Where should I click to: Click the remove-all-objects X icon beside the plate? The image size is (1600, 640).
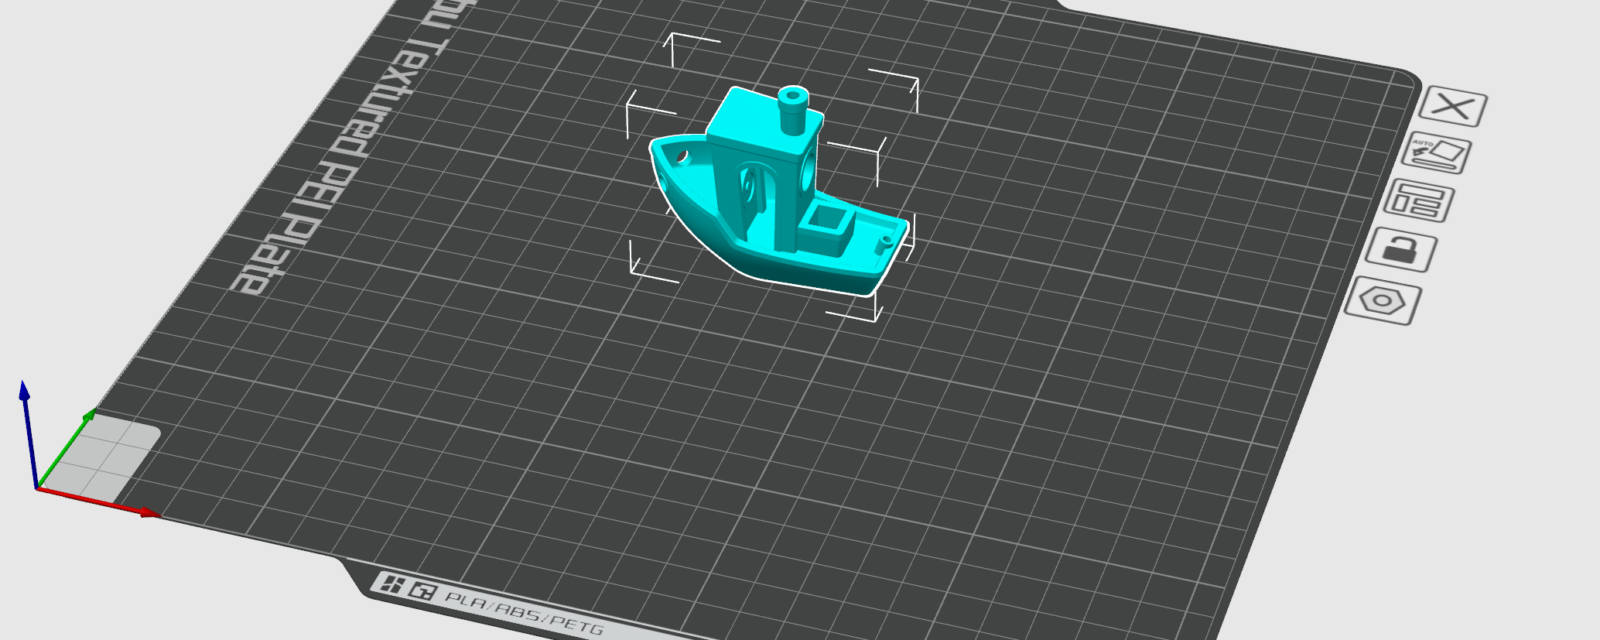[1453, 106]
